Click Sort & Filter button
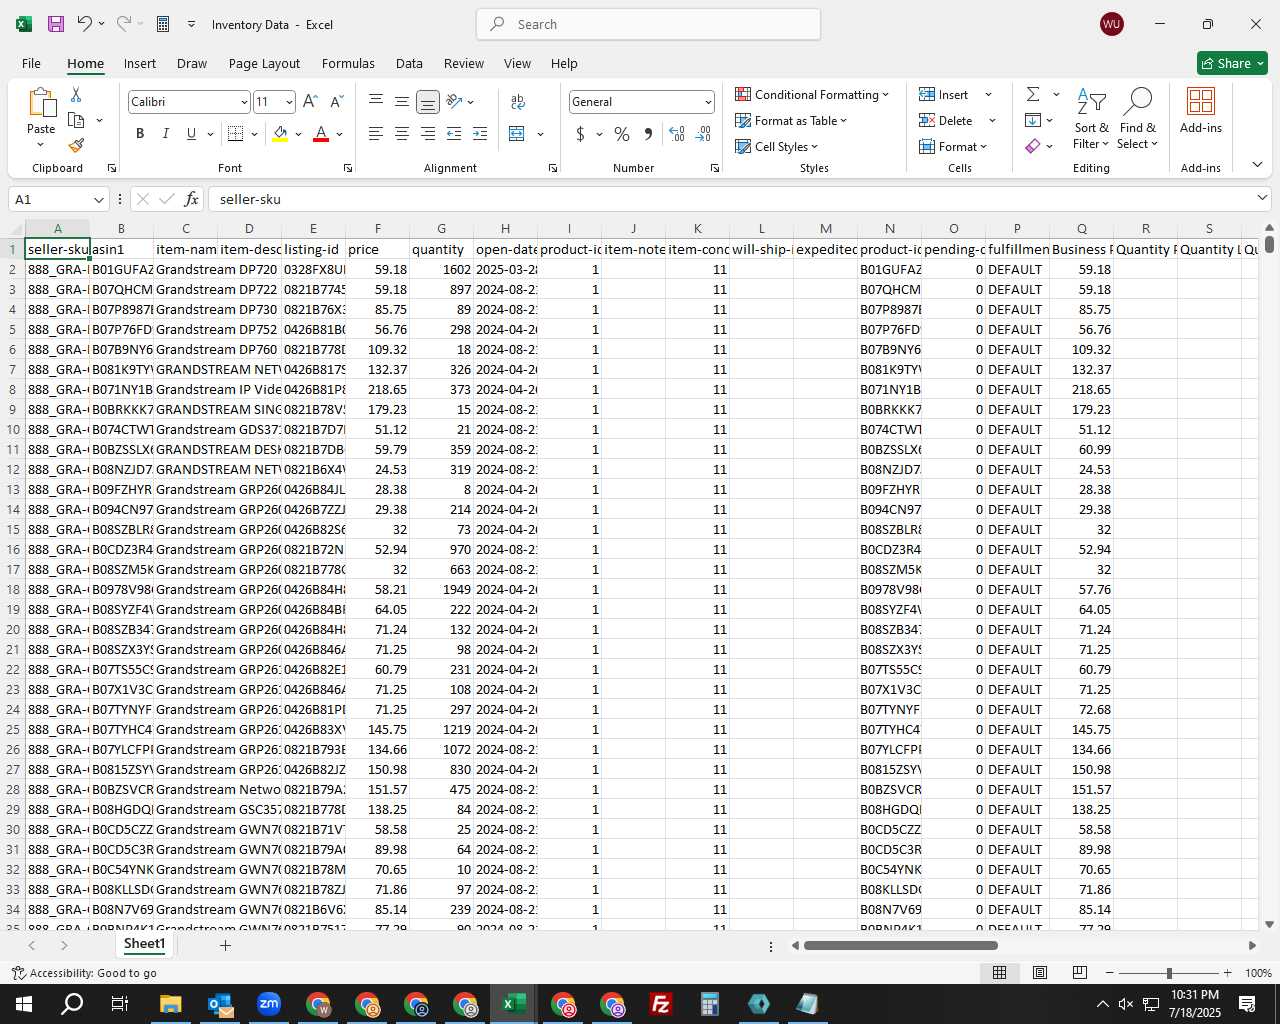 (x=1091, y=118)
